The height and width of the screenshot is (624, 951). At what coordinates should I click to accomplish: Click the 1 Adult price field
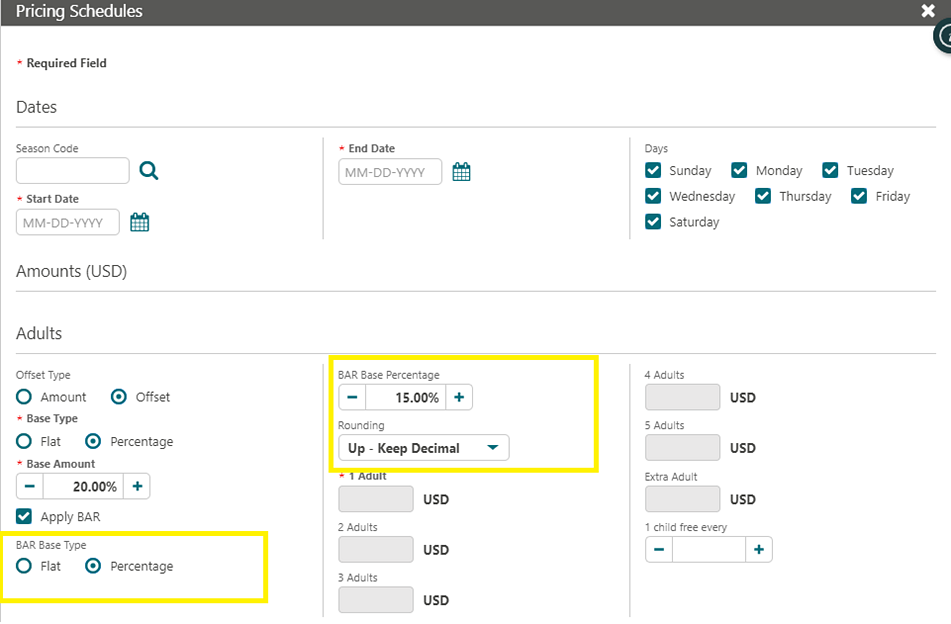pyautogui.click(x=375, y=498)
